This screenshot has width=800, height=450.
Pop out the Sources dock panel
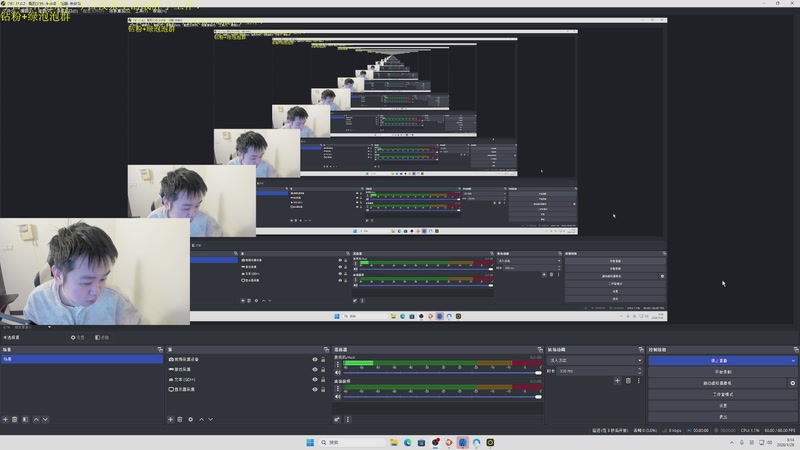click(x=327, y=349)
